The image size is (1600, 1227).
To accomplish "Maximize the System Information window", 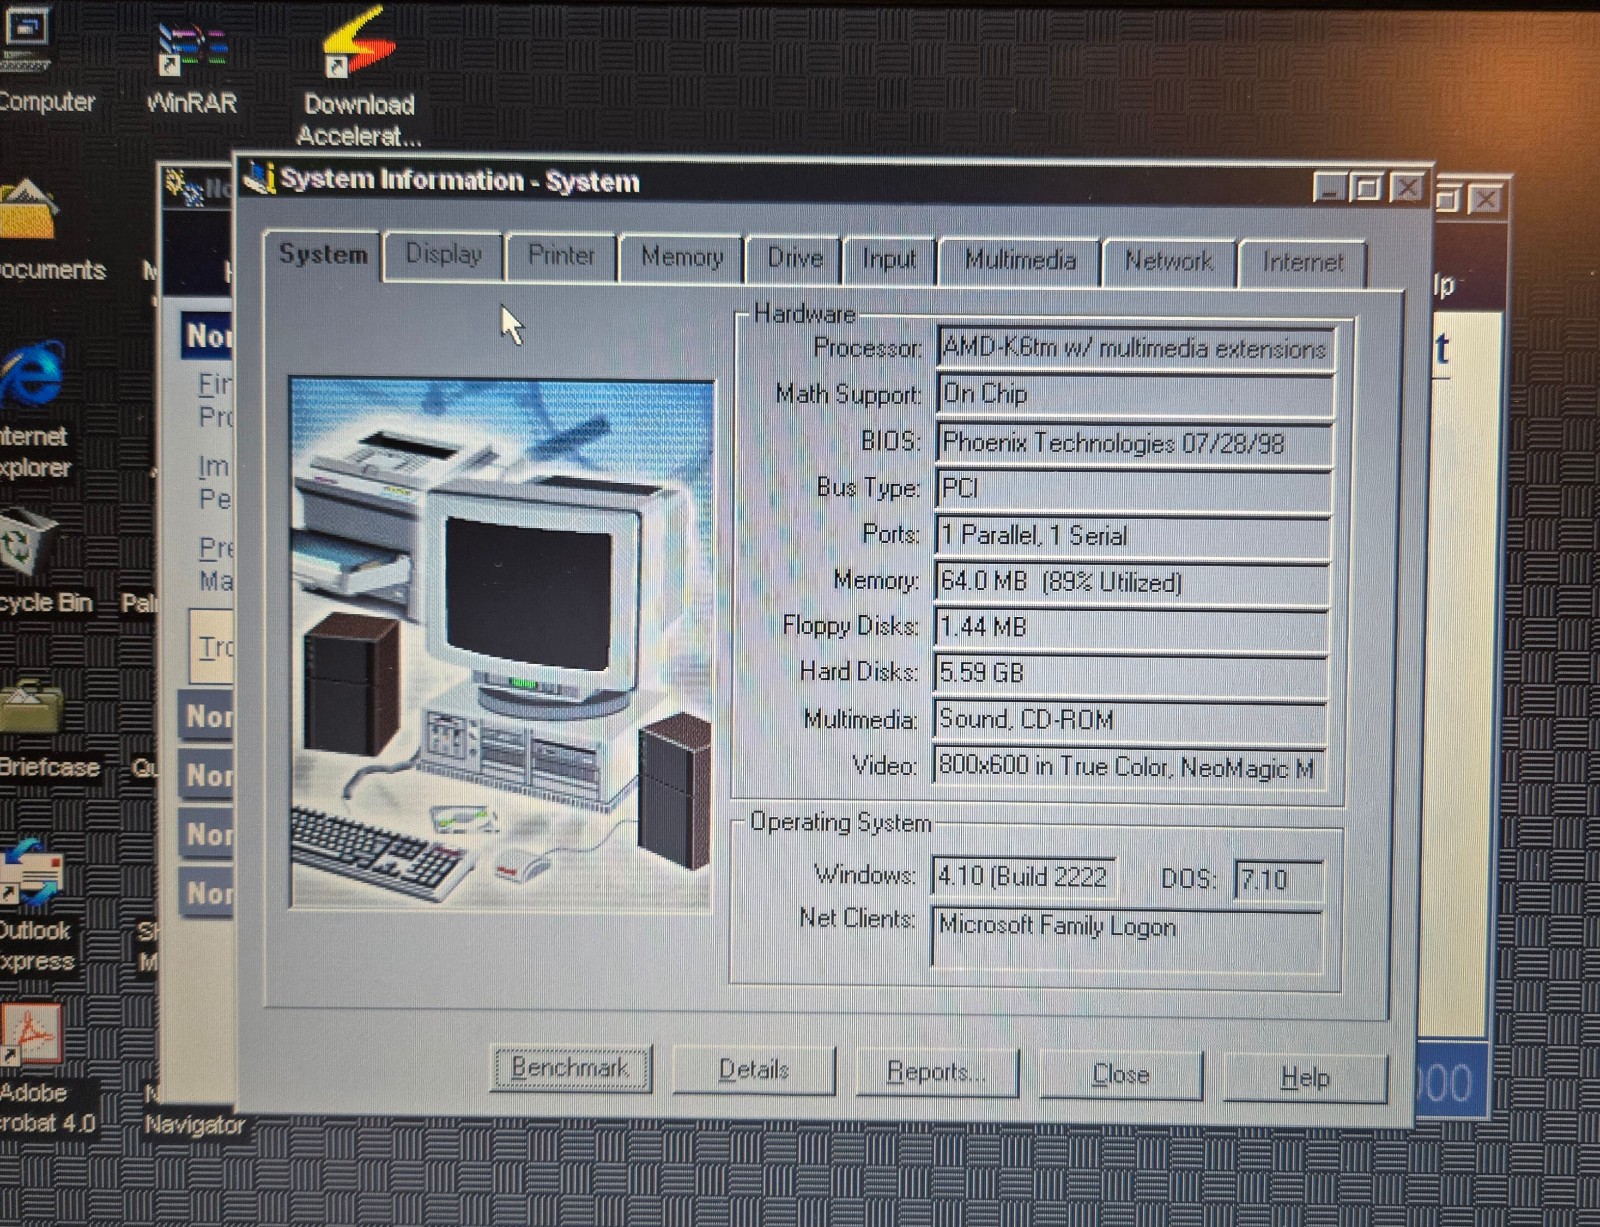I will [x=1366, y=188].
